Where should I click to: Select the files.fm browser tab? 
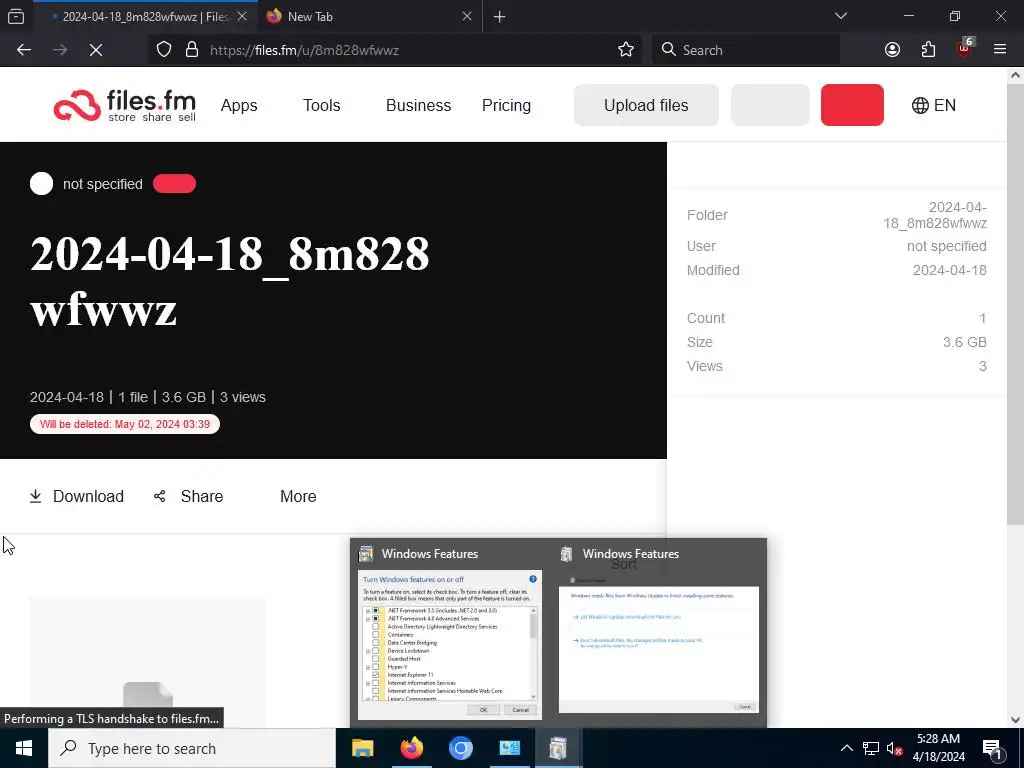pyautogui.click(x=145, y=16)
